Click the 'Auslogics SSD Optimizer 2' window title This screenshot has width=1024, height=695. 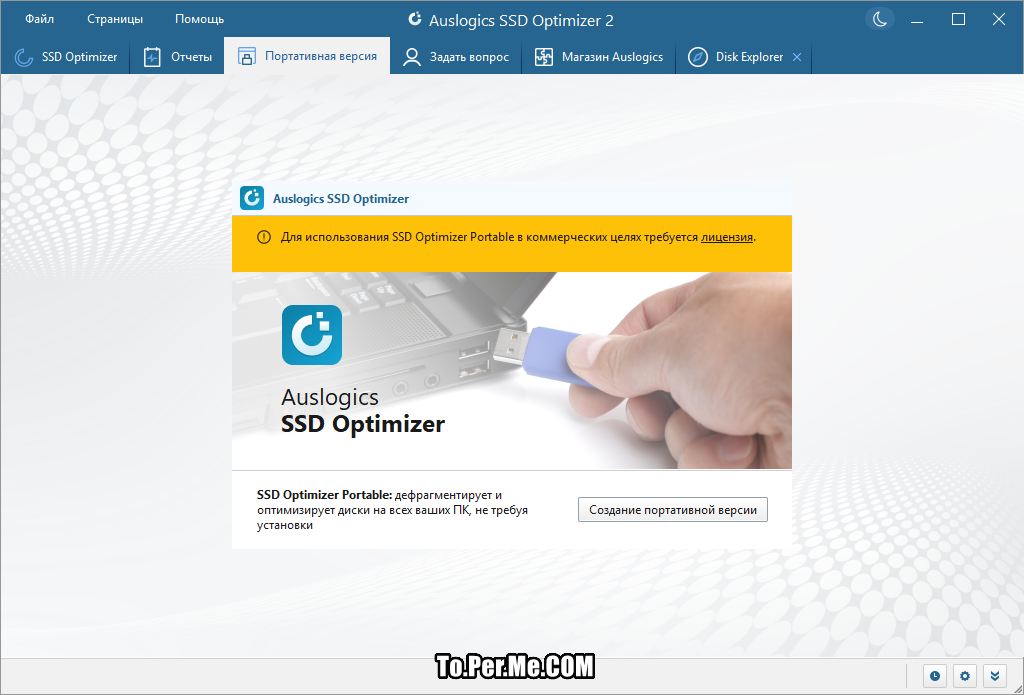pyautogui.click(x=521, y=20)
